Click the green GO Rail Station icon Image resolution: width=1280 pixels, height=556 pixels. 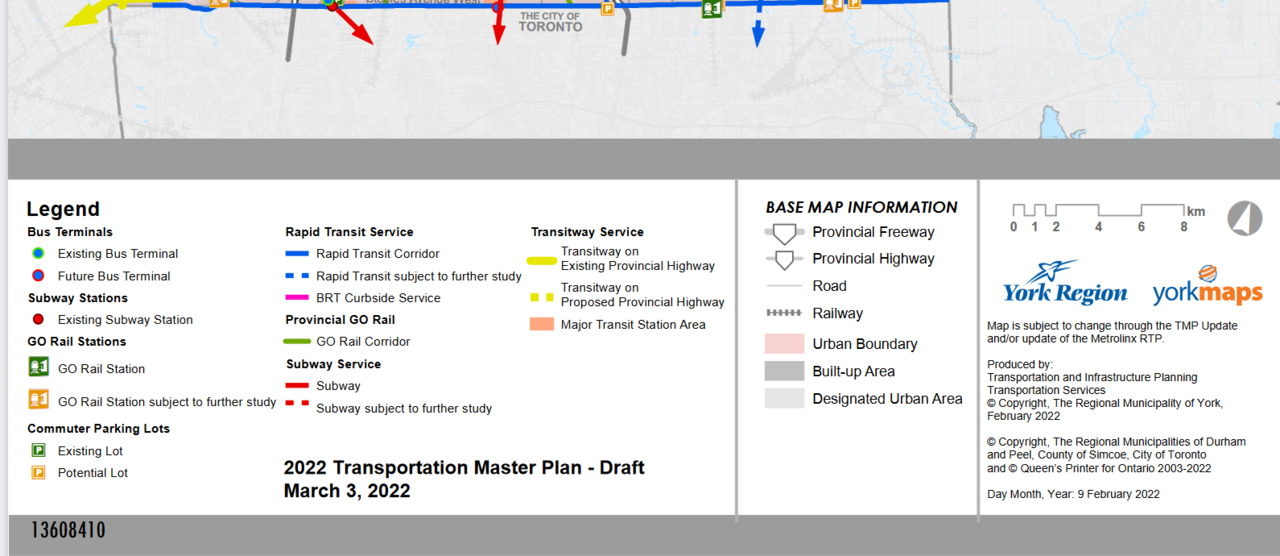pos(38,368)
